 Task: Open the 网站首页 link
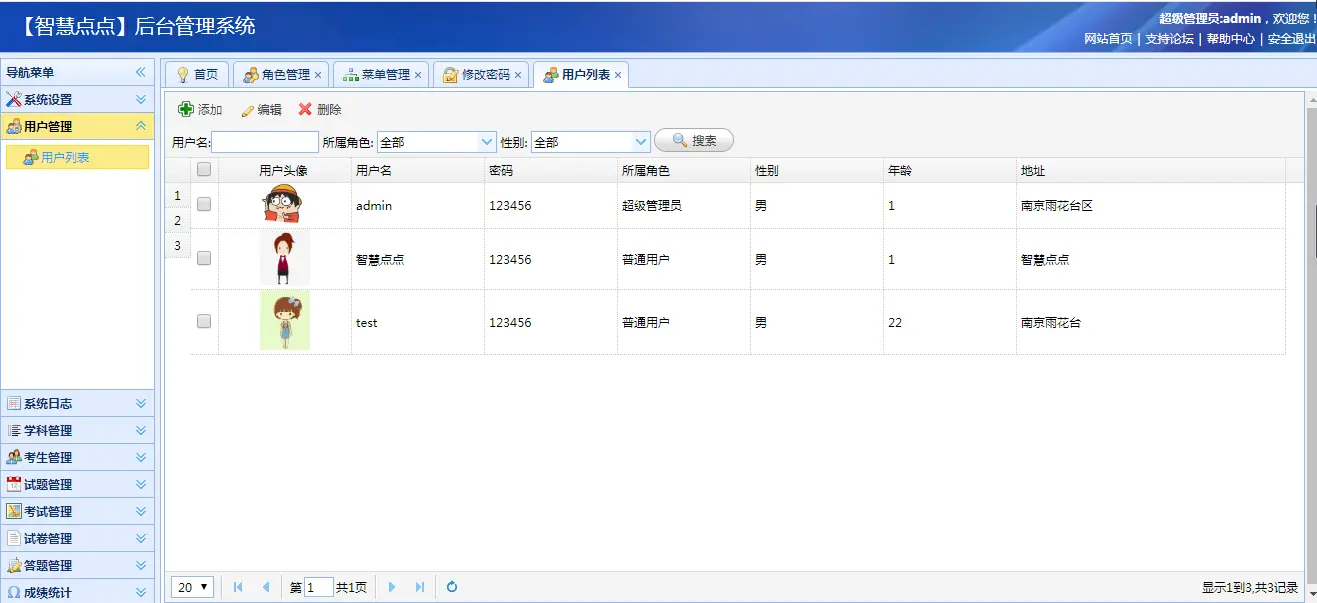[1108, 39]
